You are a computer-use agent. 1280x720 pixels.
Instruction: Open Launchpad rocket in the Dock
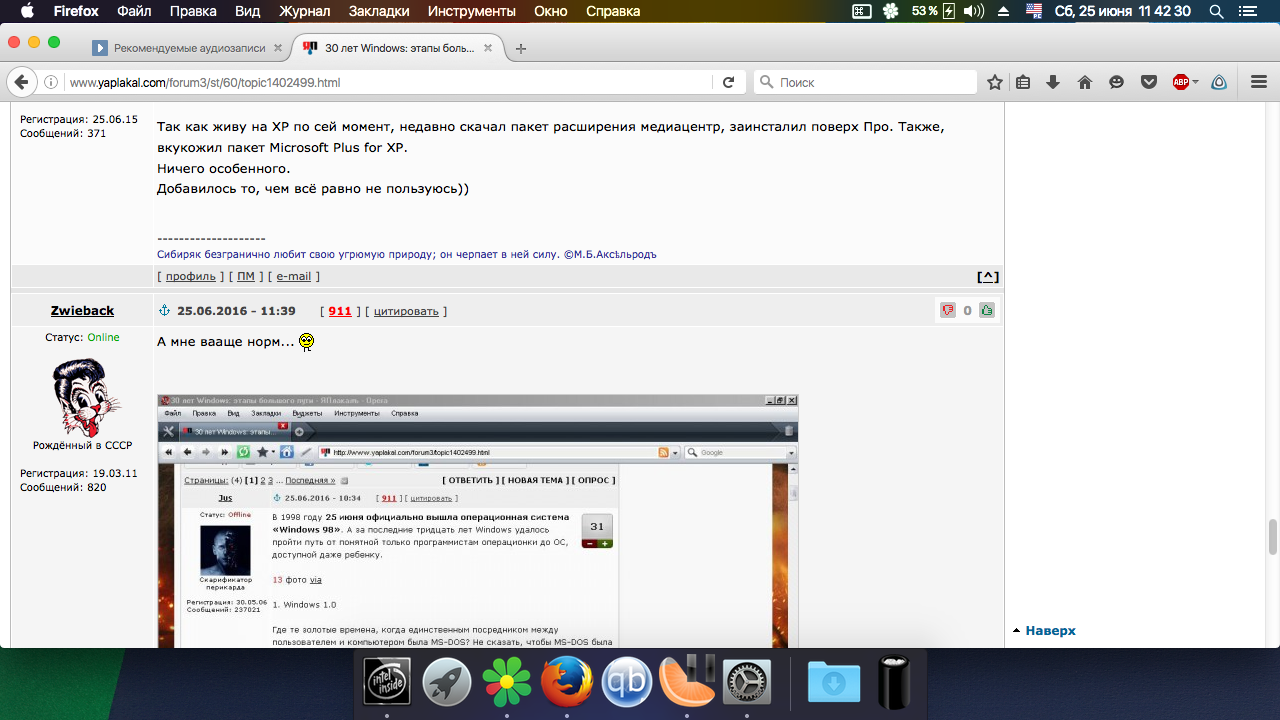tap(447, 682)
